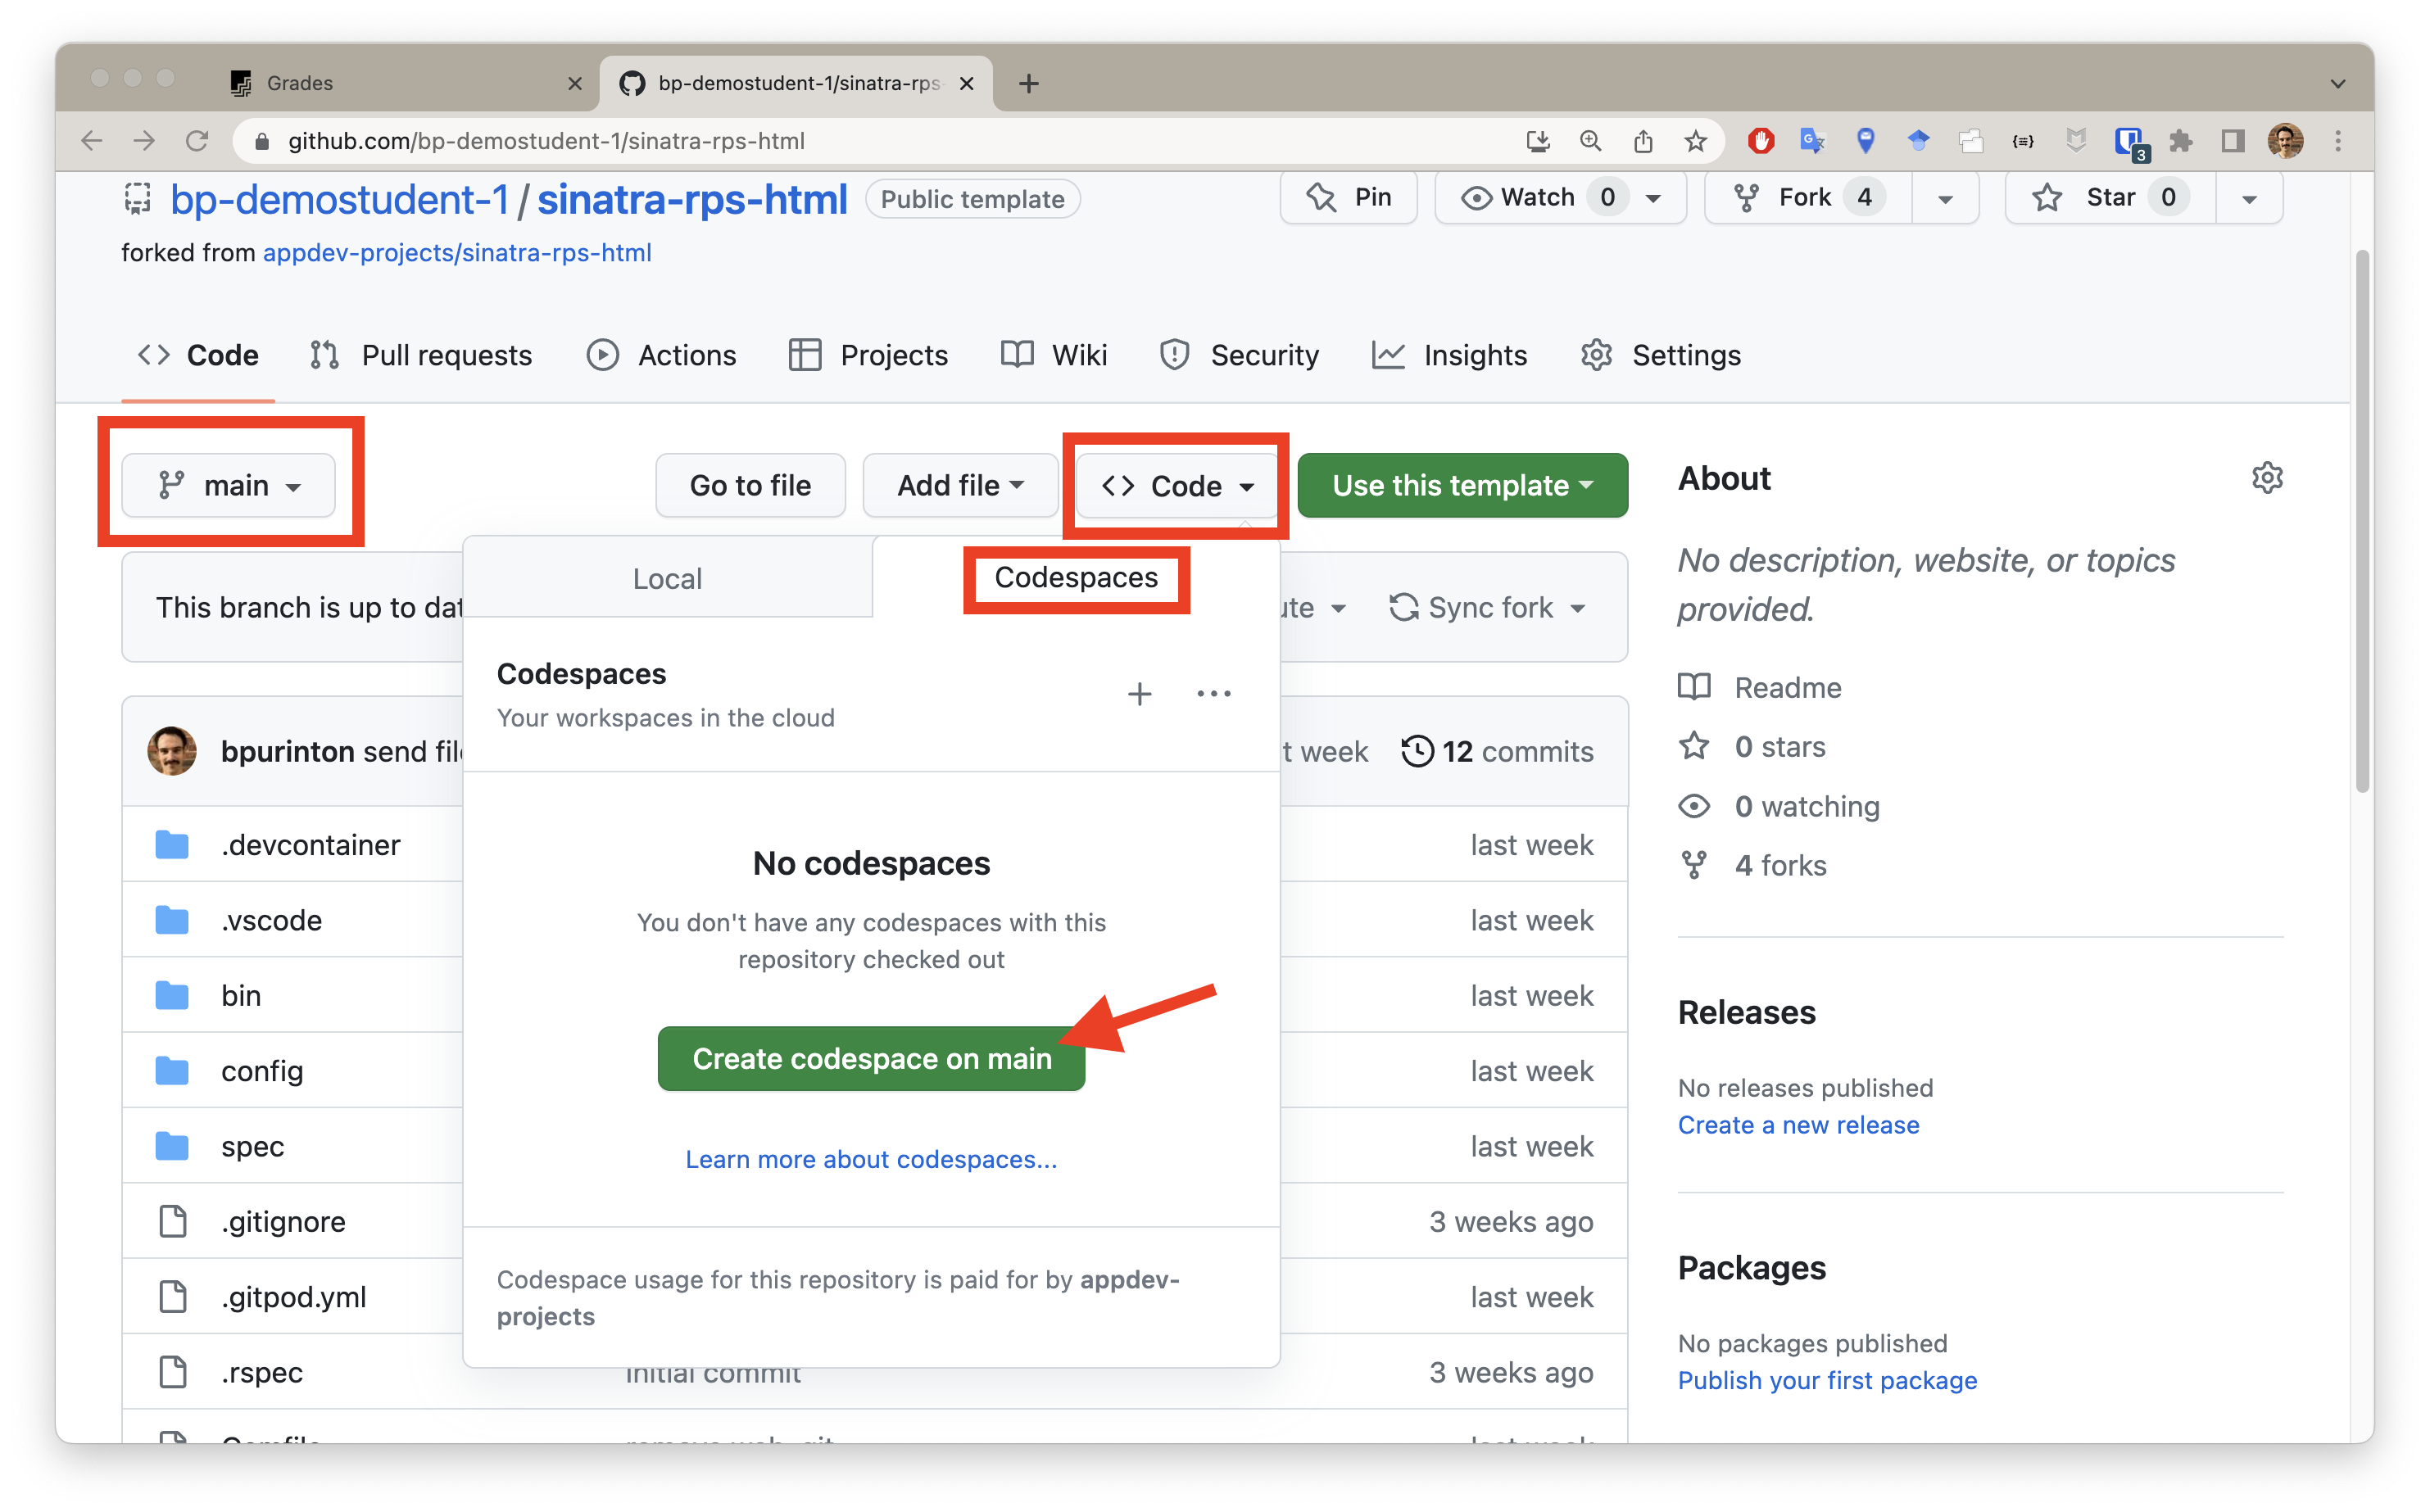The image size is (2430, 1512).
Task: Switch to the Local tab
Action: point(667,579)
